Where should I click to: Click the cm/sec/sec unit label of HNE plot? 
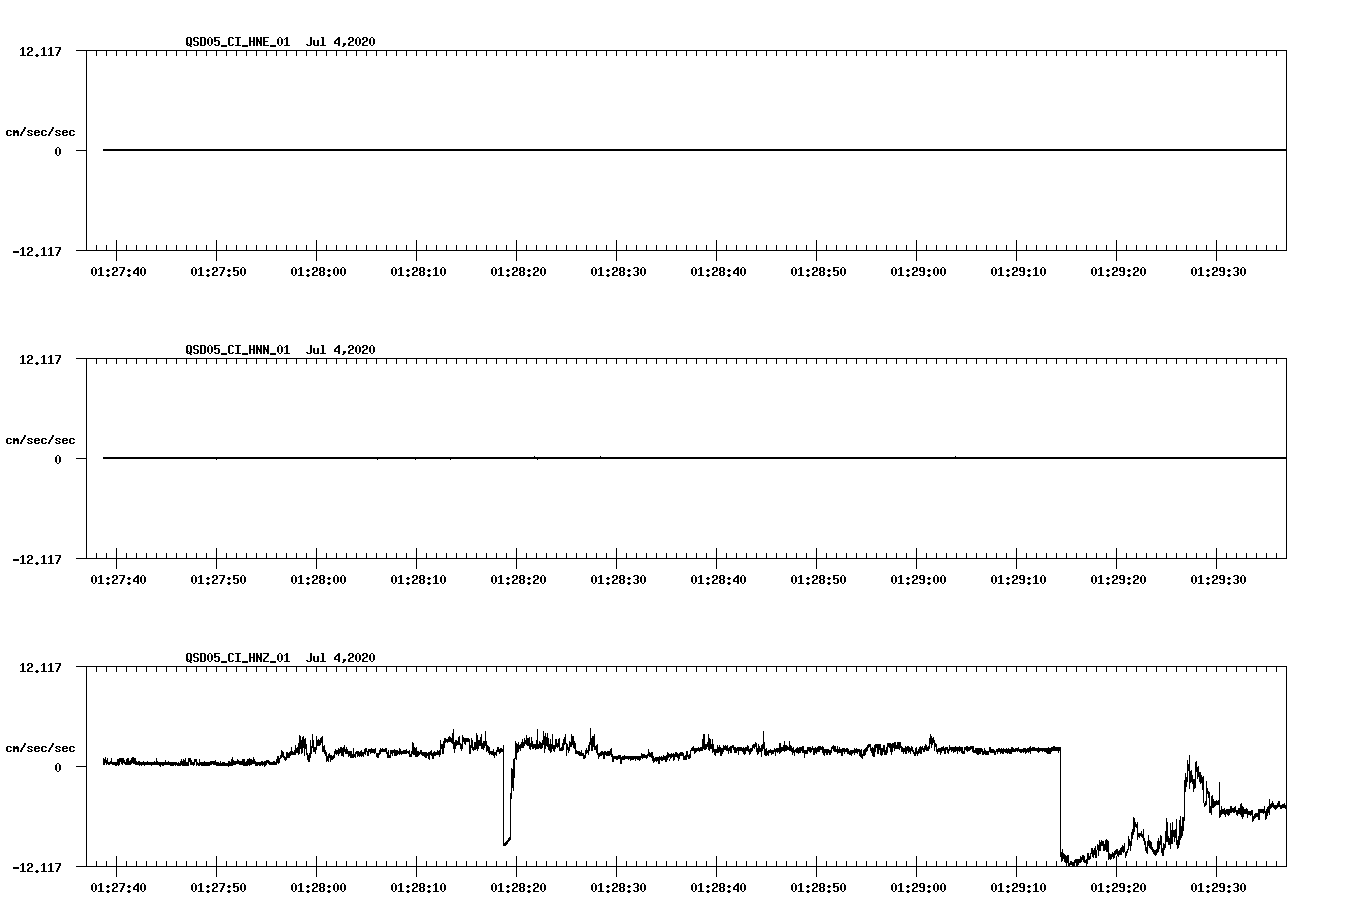point(40,132)
